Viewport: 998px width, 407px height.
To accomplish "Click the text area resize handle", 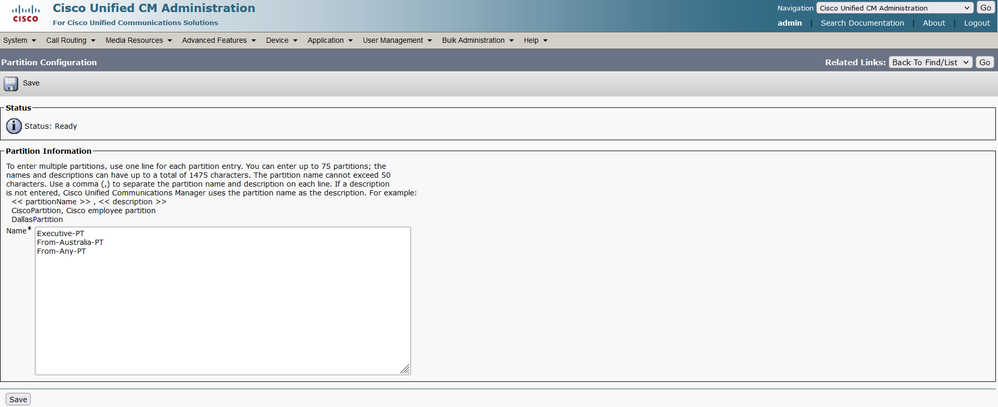I will [405, 369].
